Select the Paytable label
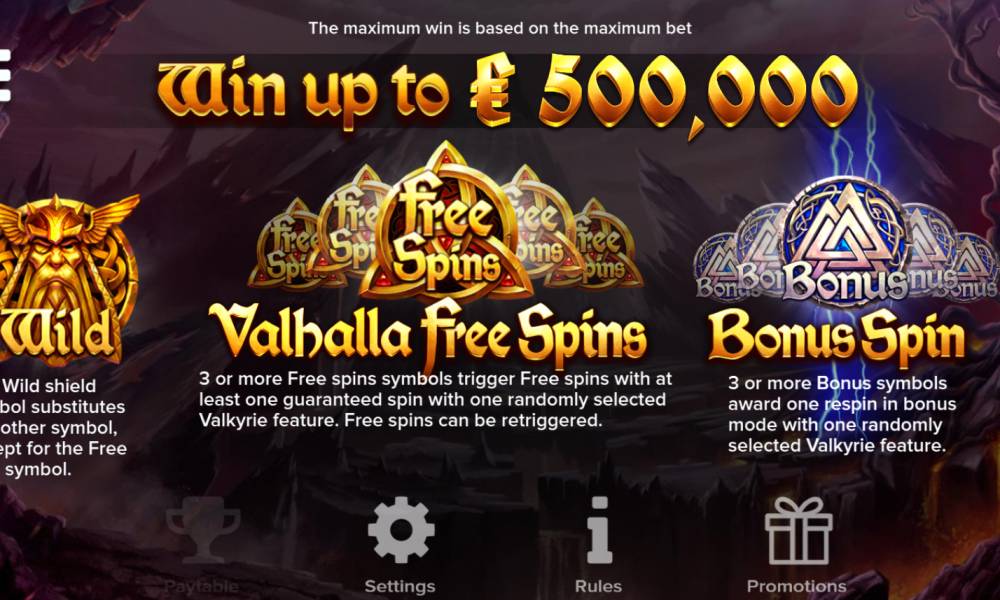1000x600 pixels. point(202,586)
